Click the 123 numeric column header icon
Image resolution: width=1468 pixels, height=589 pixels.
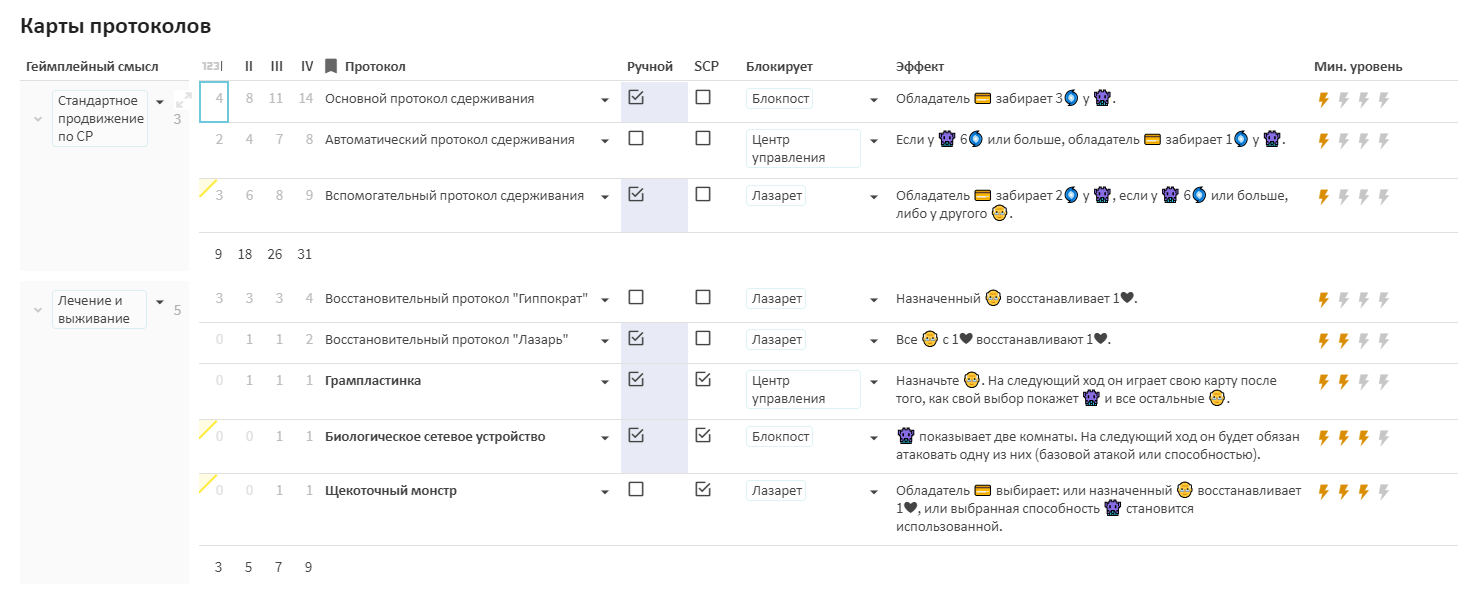pyautogui.click(x=211, y=66)
